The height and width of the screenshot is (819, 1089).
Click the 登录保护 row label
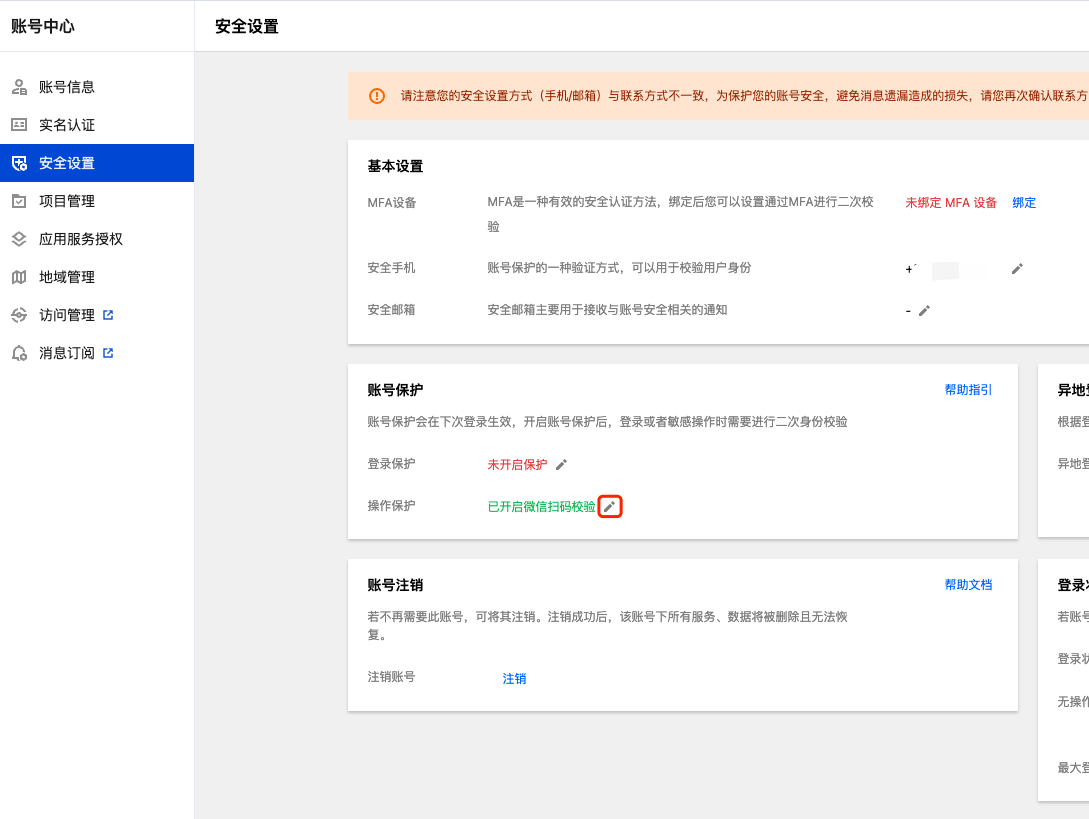[391, 463]
